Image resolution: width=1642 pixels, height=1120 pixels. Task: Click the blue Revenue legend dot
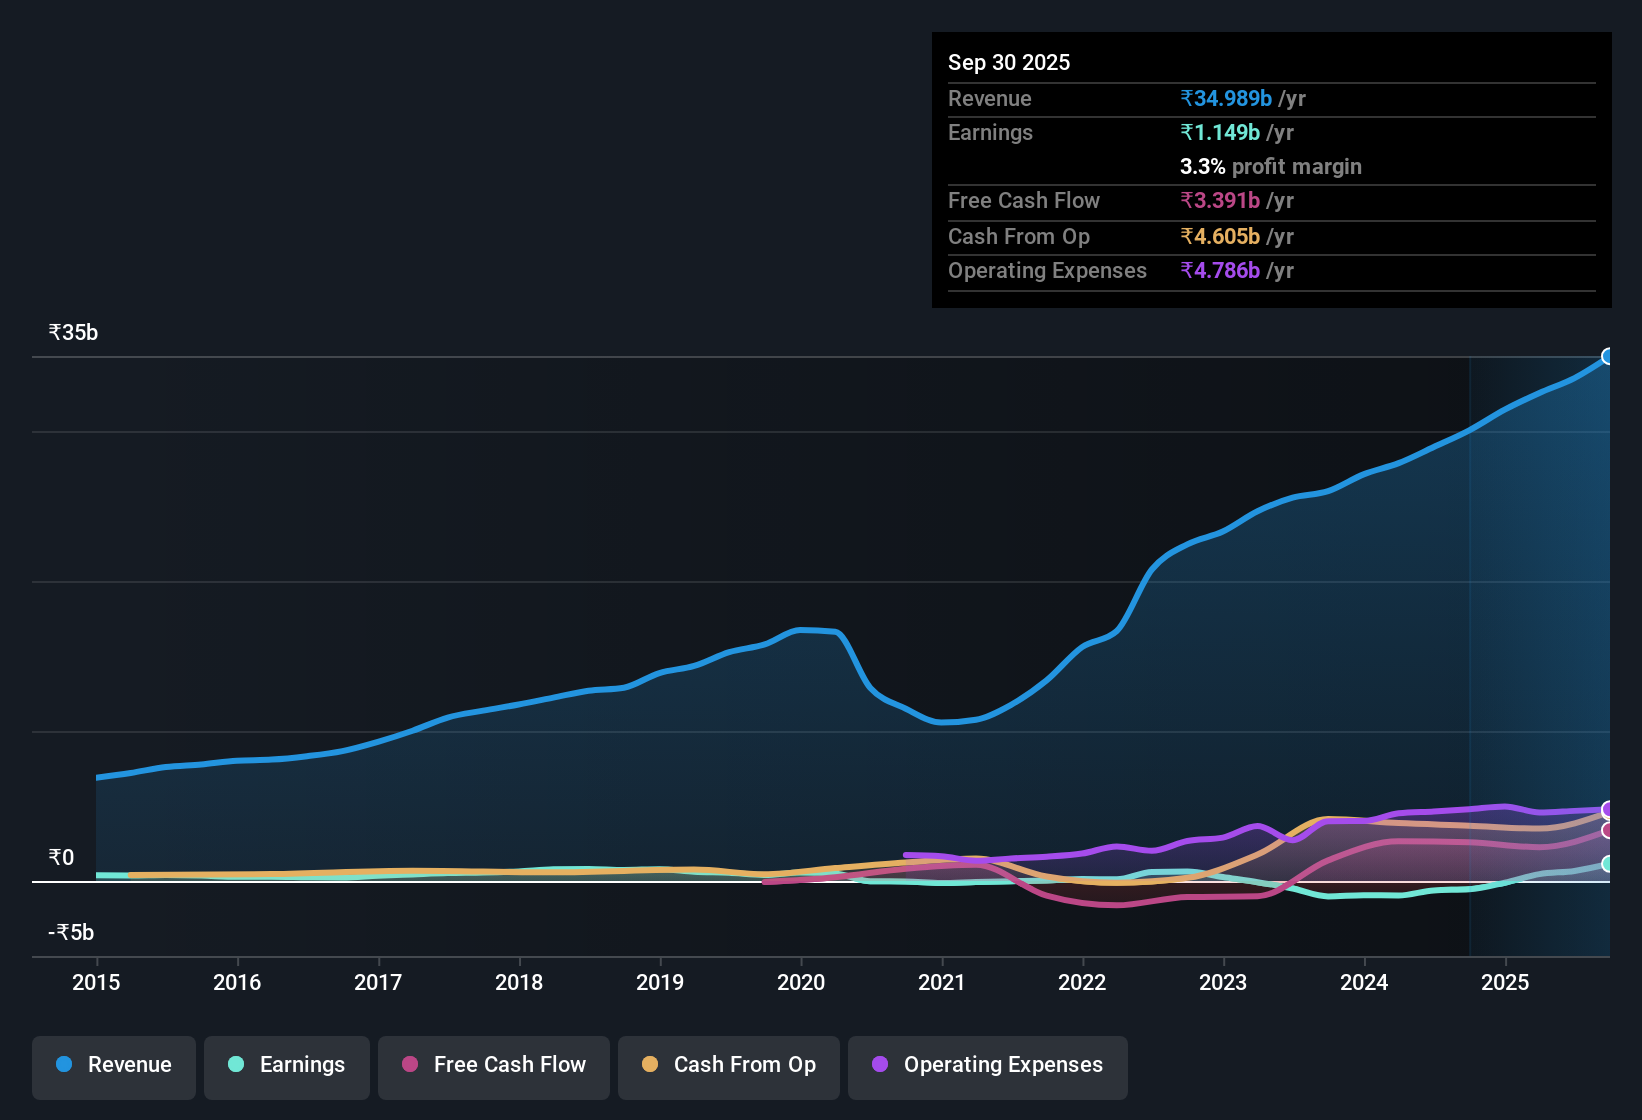pos(63,1065)
